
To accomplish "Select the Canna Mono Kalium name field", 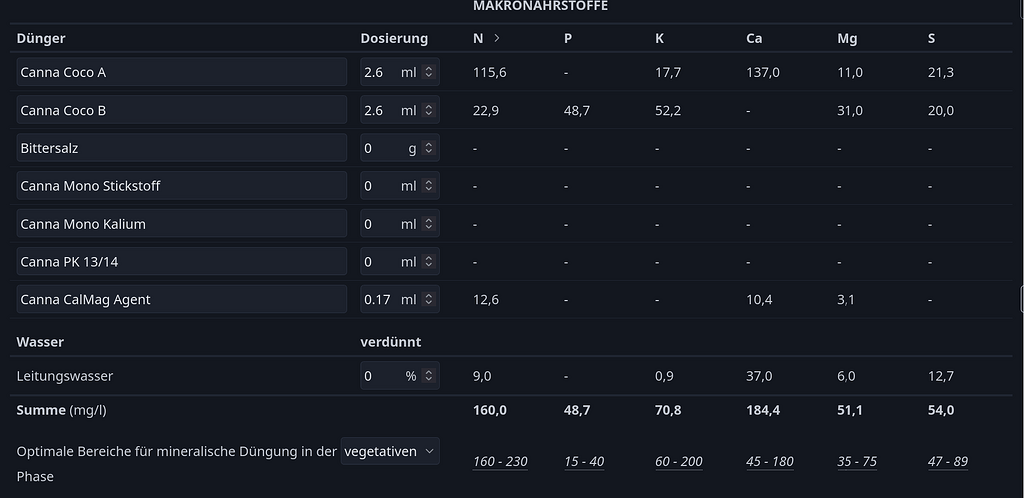I will coord(182,223).
